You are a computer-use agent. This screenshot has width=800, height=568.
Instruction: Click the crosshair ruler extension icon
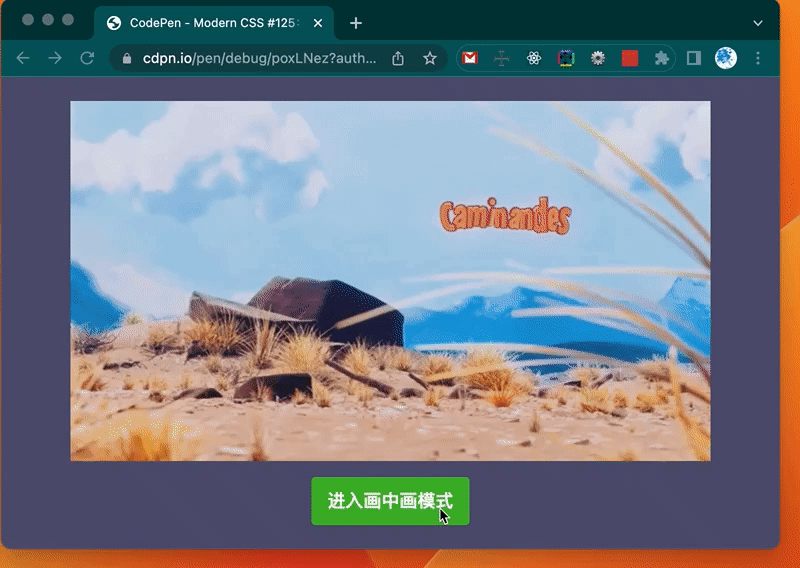[502, 58]
